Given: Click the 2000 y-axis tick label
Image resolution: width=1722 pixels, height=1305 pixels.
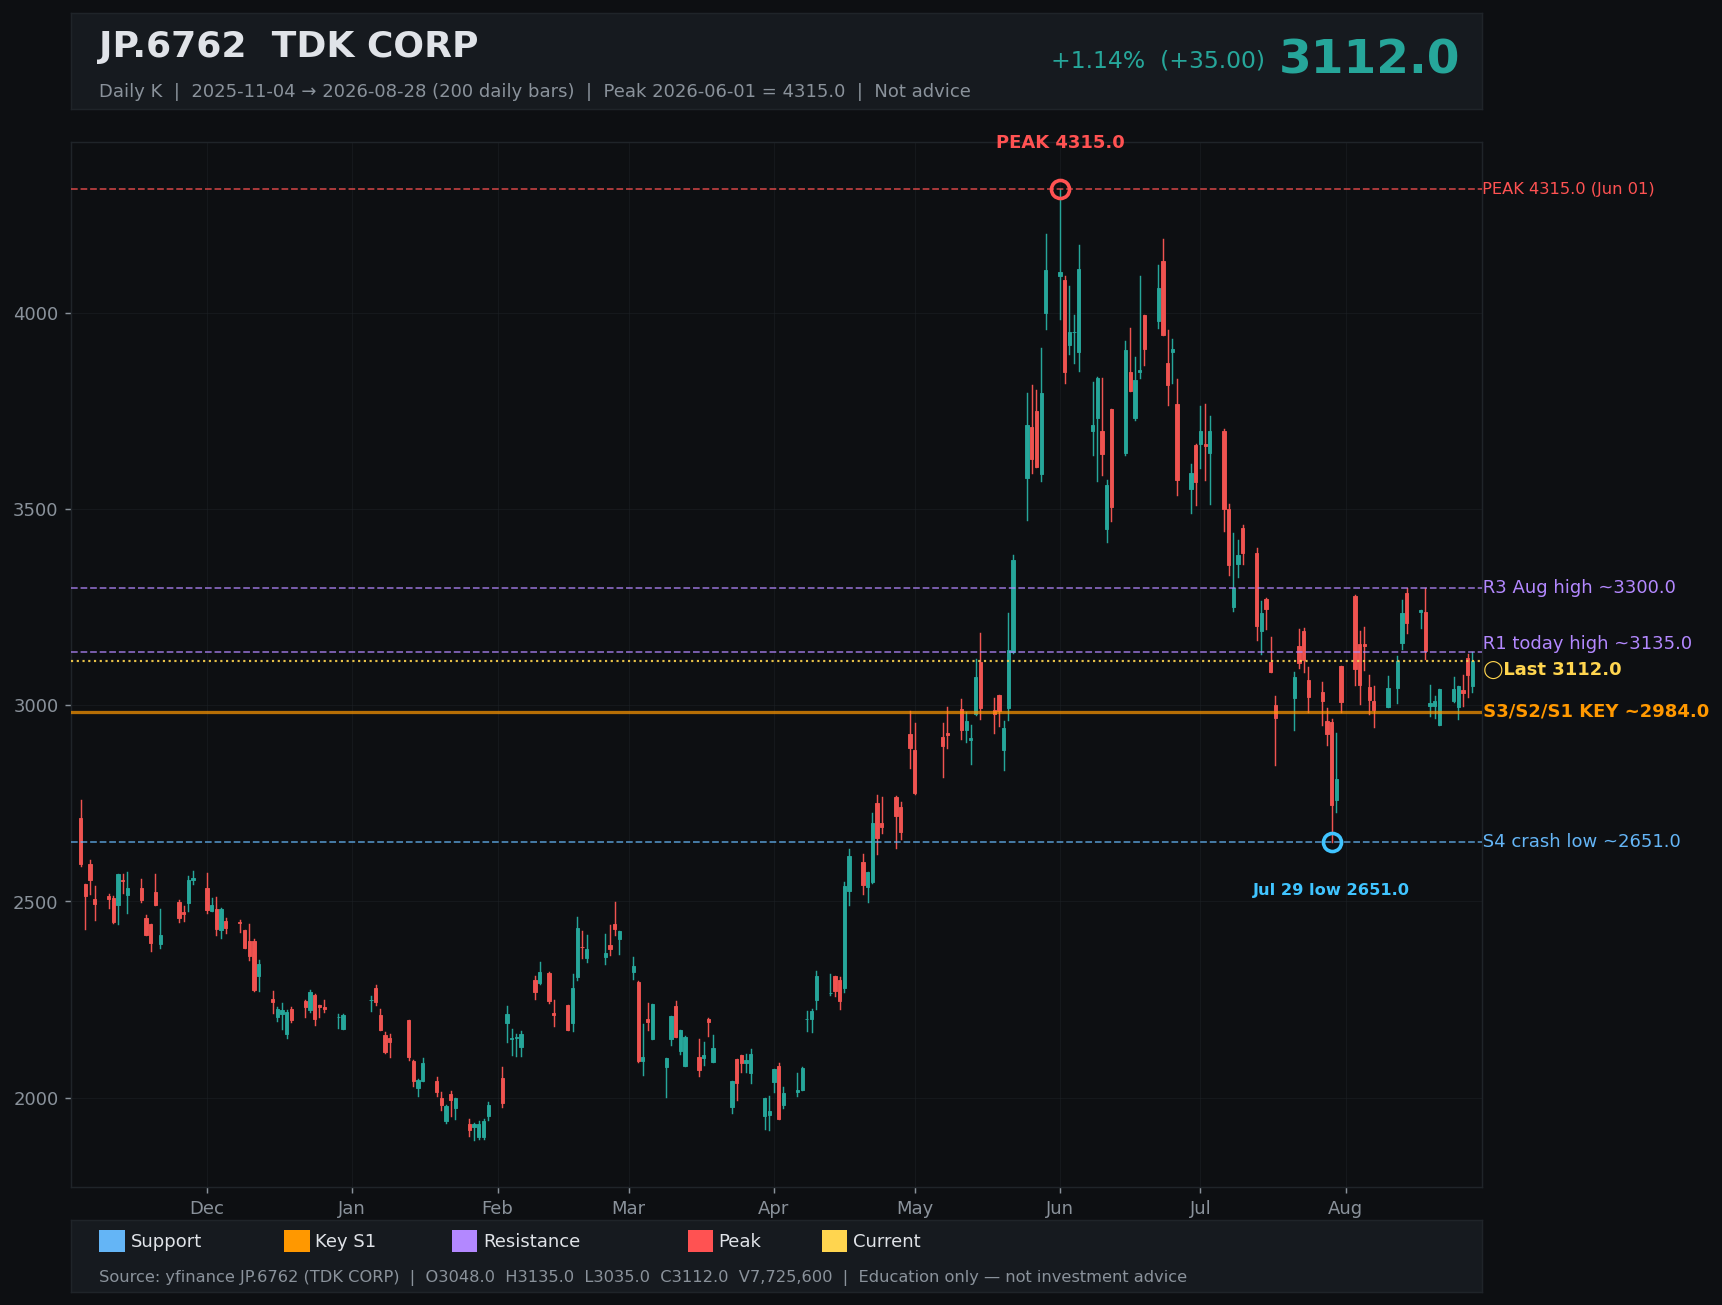Looking at the screenshot, I should (36, 1098).
